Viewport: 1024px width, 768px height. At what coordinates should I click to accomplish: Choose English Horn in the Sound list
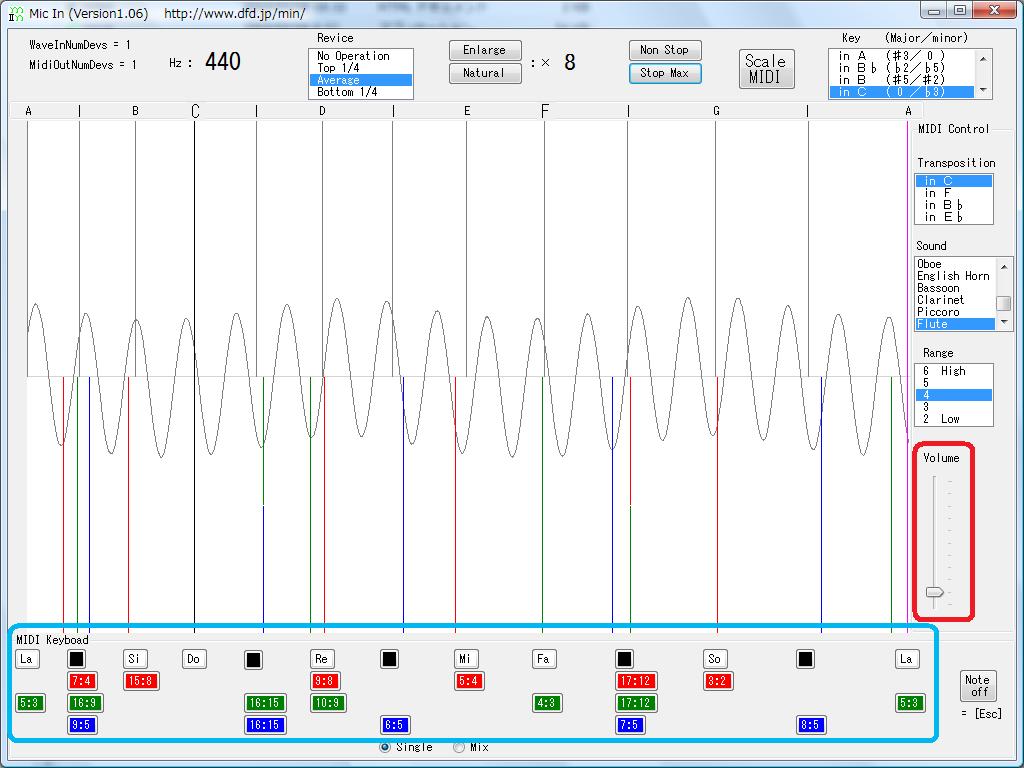(x=955, y=276)
